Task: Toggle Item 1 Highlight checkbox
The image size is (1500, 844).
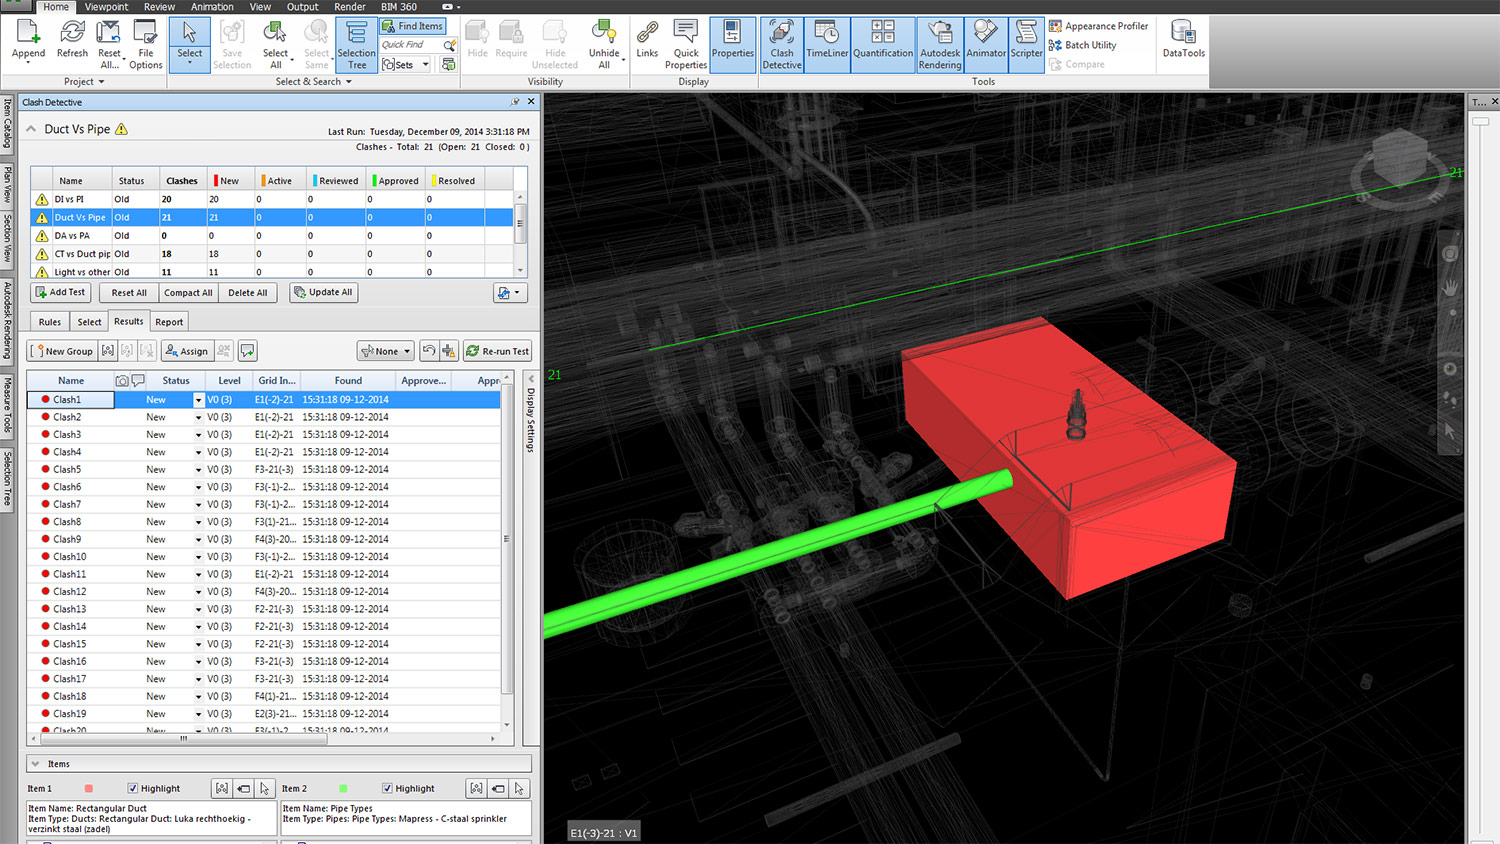Action: (x=133, y=788)
